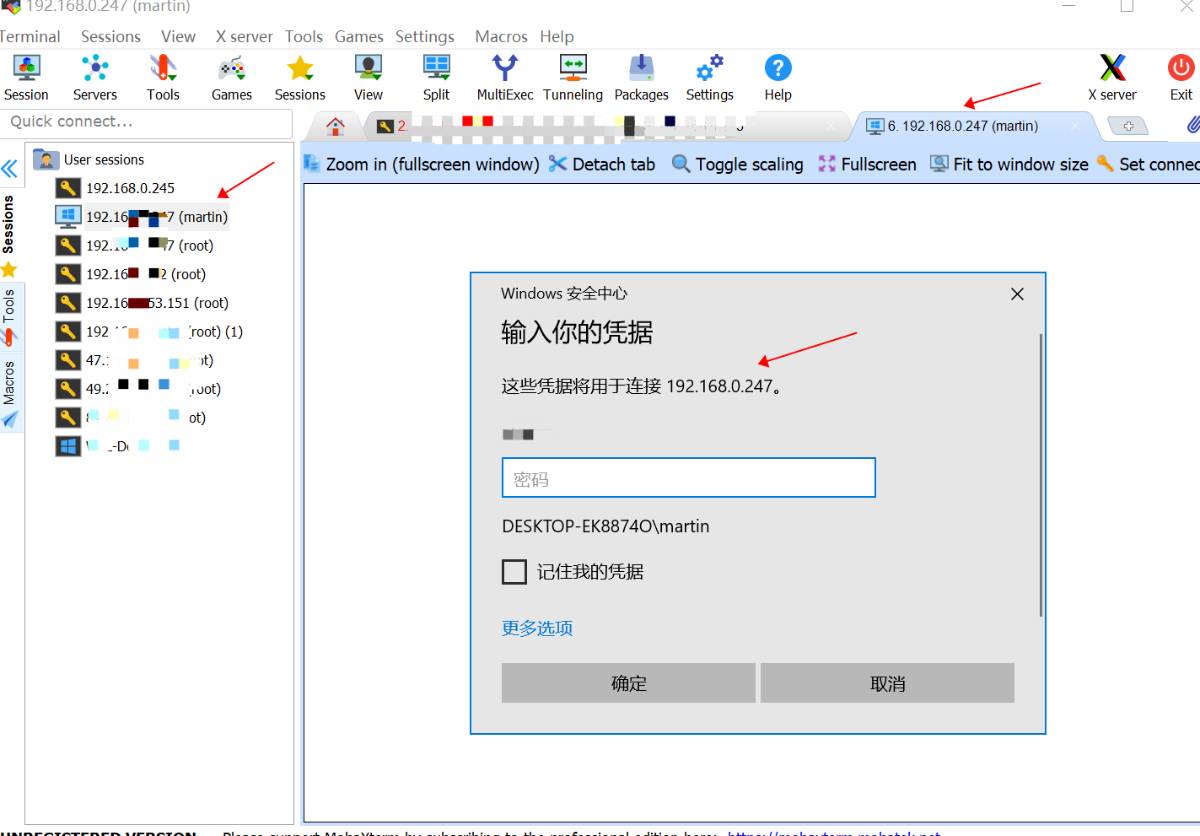Click the home tab icon
The width and height of the screenshot is (1200, 836).
336,126
